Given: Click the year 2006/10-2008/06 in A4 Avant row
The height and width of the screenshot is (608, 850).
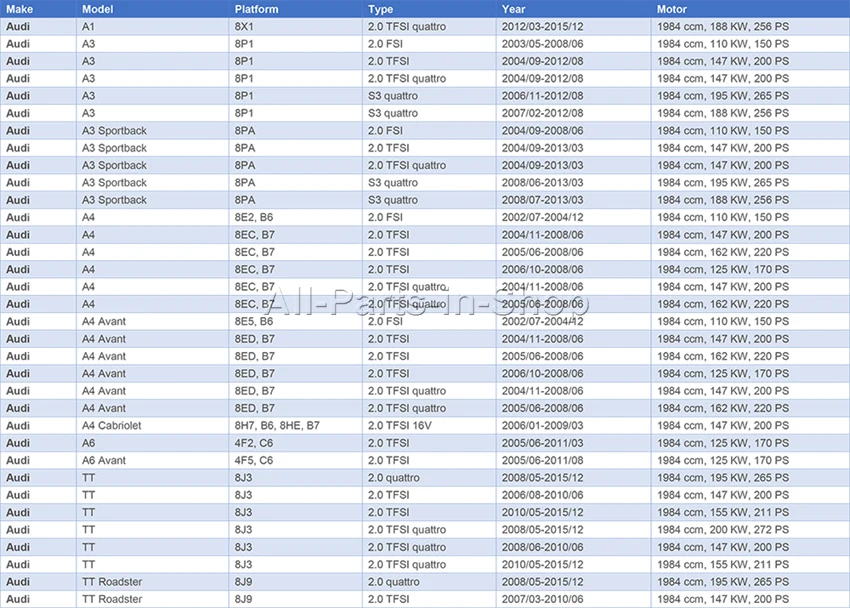Looking at the screenshot, I should [542, 373].
